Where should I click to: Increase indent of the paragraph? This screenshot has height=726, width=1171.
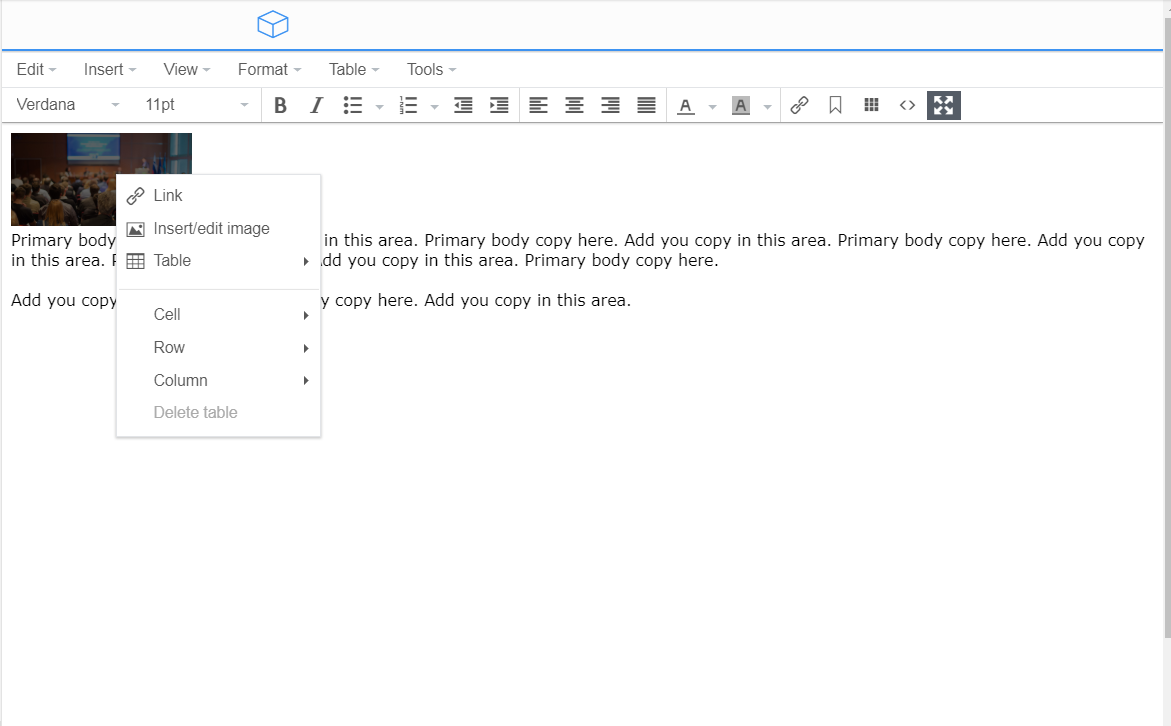499,105
